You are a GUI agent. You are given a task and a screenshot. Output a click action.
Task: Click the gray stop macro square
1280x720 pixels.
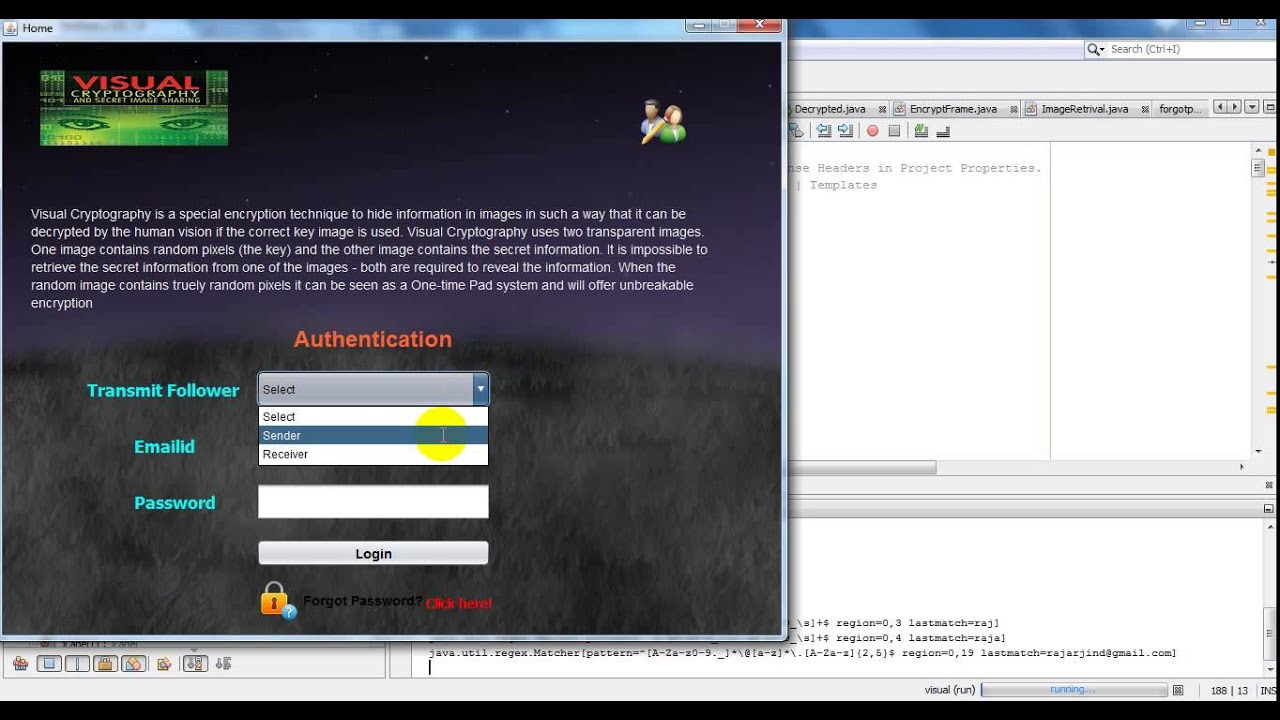[894, 131]
